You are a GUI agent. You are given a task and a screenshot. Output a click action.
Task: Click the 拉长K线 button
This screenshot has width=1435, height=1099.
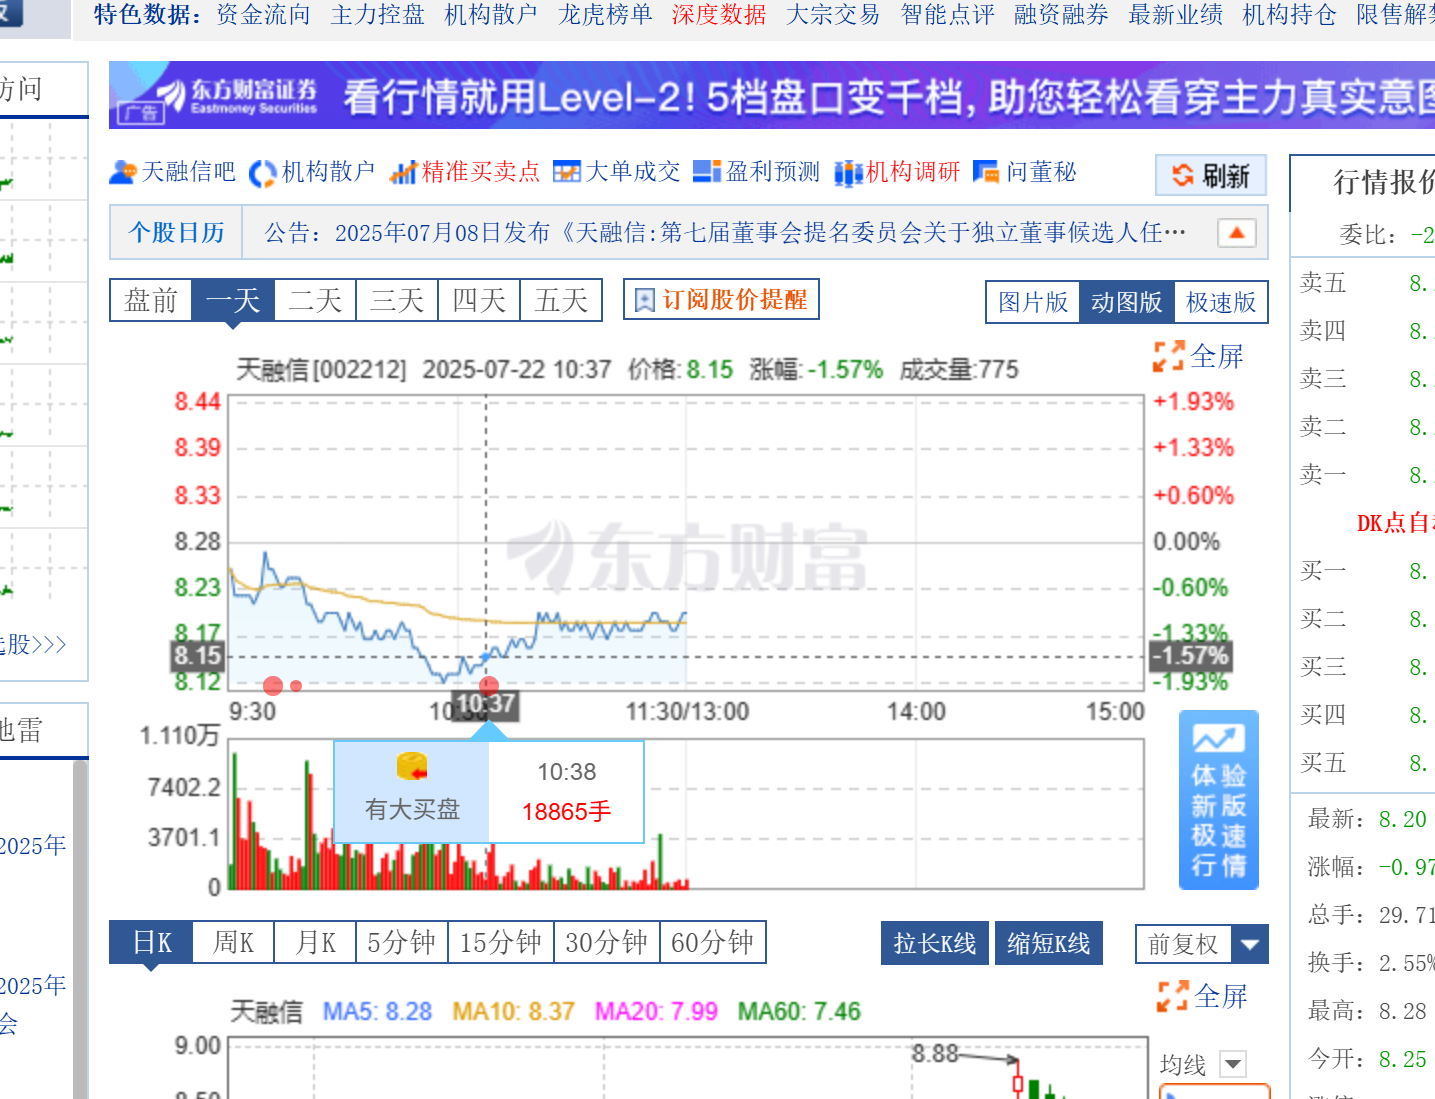[x=935, y=943]
